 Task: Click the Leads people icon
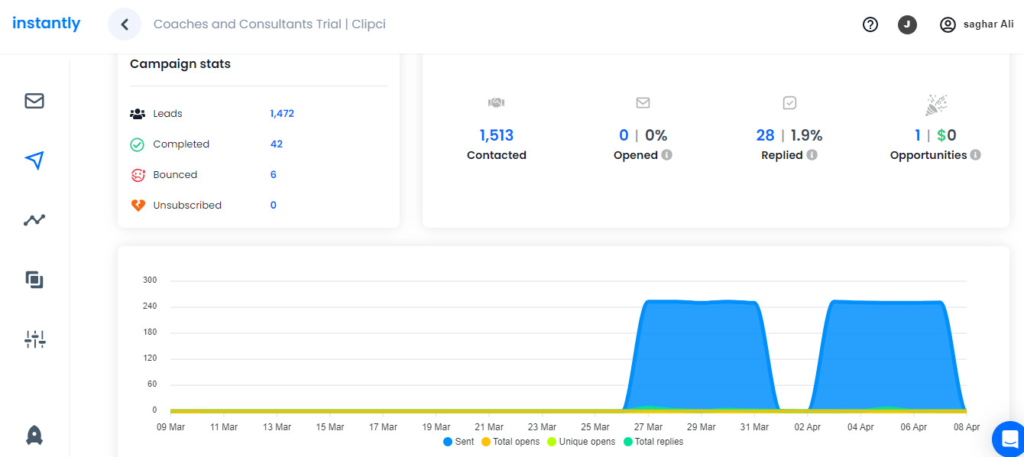pos(137,114)
